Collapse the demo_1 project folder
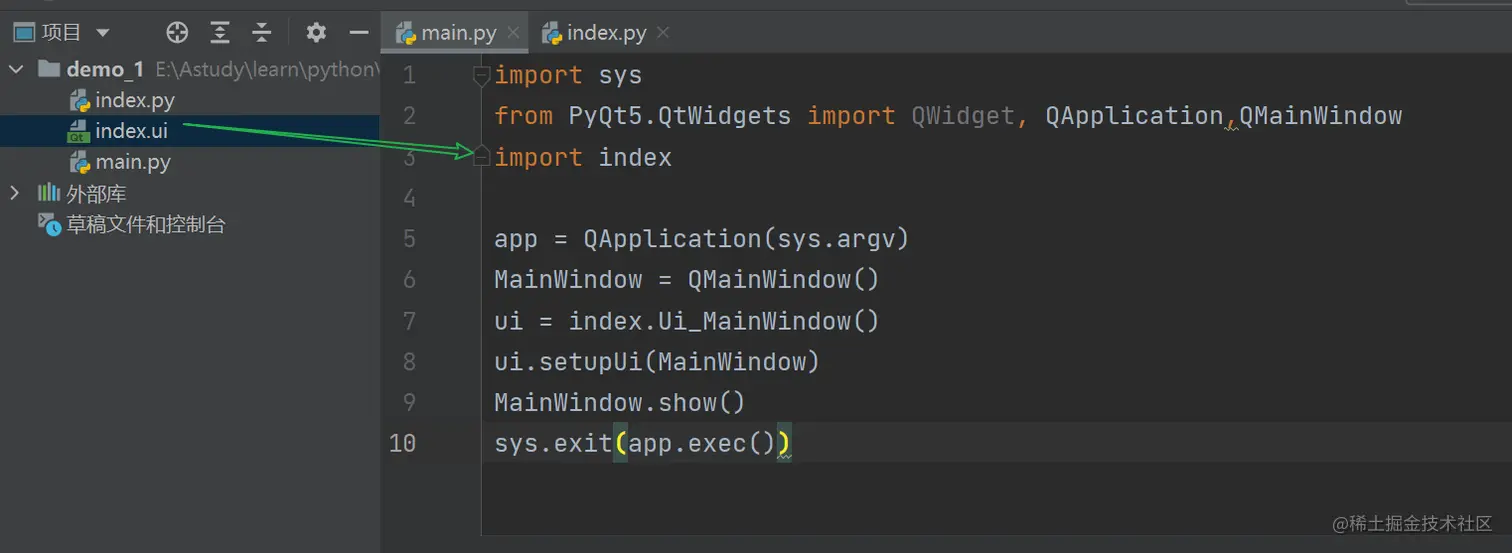1512x553 pixels. pyautogui.click(x=16, y=69)
